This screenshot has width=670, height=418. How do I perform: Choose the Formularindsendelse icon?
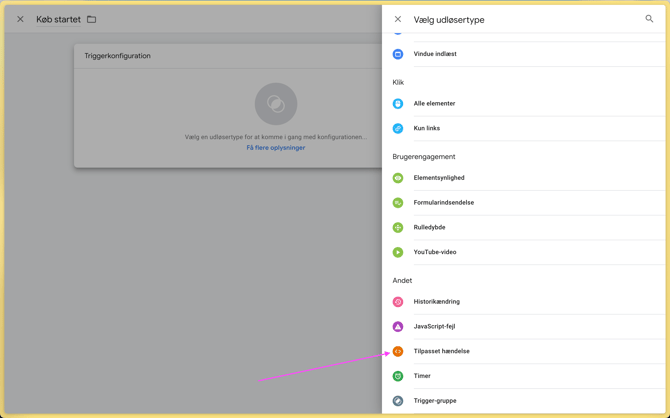pos(398,203)
